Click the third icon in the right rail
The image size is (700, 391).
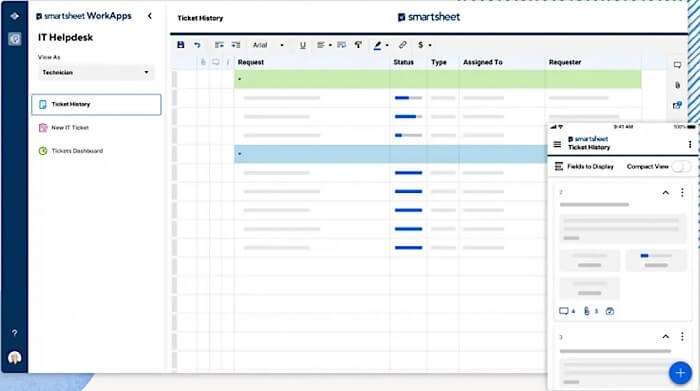pyautogui.click(x=677, y=105)
